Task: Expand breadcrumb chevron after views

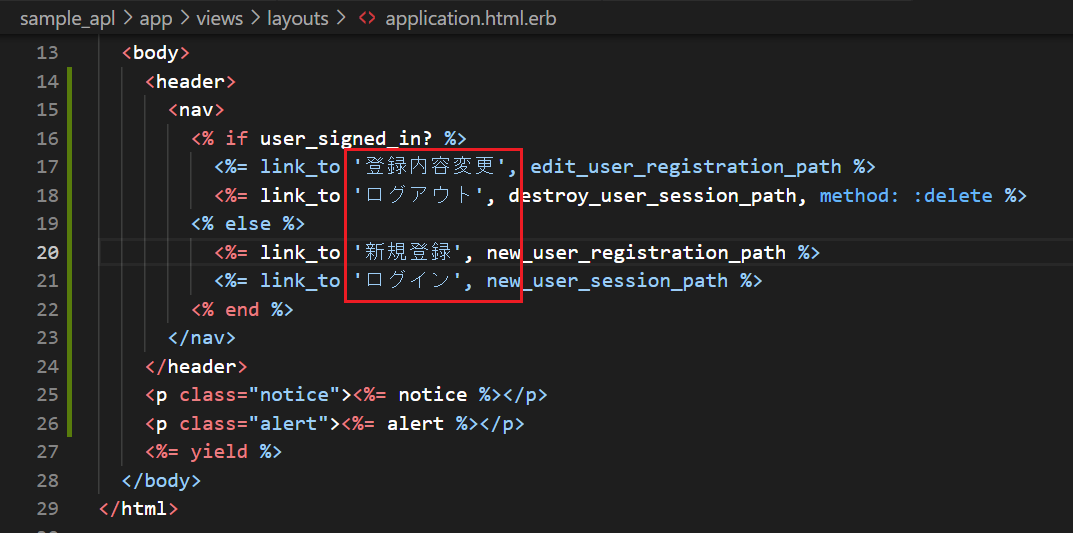Action: [255, 18]
